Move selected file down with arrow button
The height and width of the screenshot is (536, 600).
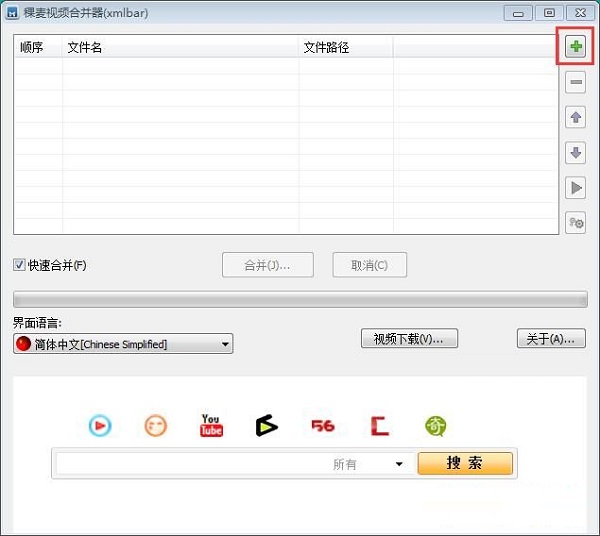(x=576, y=153)
